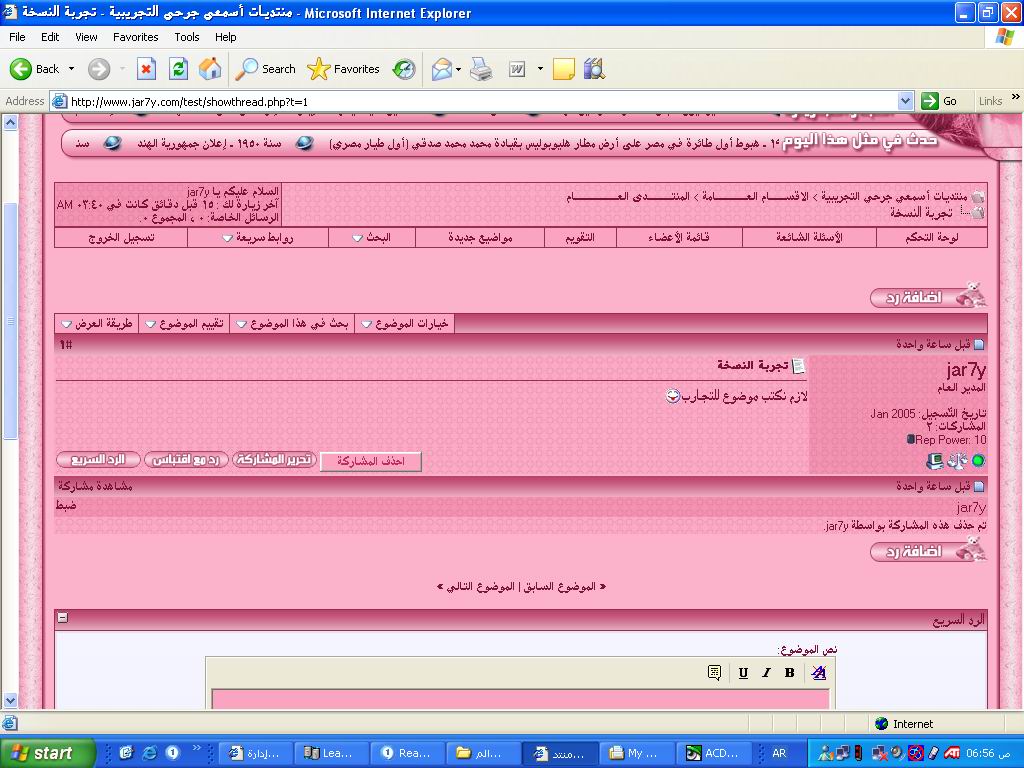The height and width of the screenshot is (768, 1024).
Task: Click the تسجيل الخروج logout link
Action: pos(121,238)
